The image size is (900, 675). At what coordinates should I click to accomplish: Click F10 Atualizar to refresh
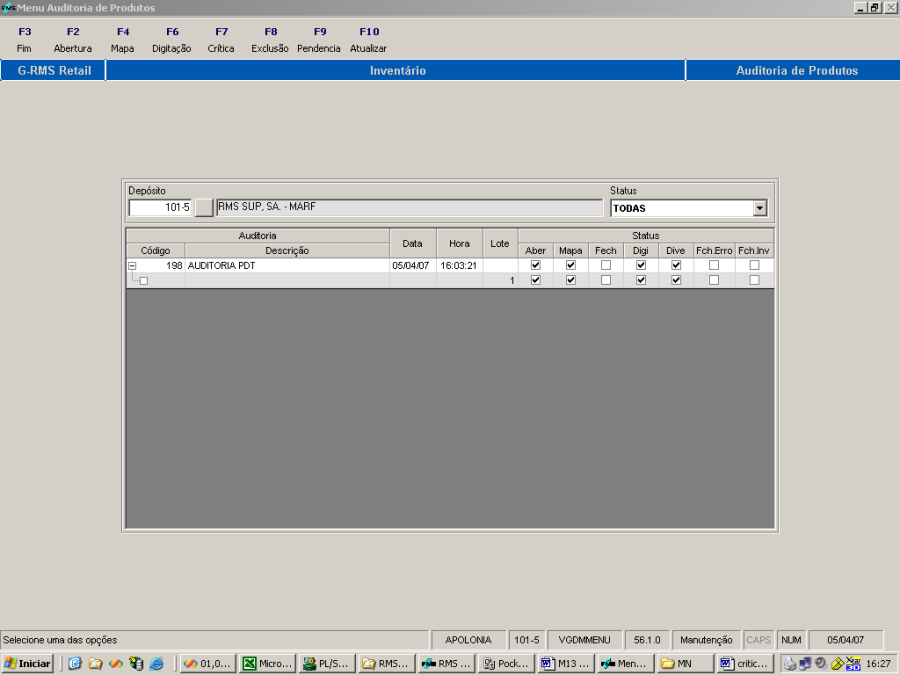[368, 40]
